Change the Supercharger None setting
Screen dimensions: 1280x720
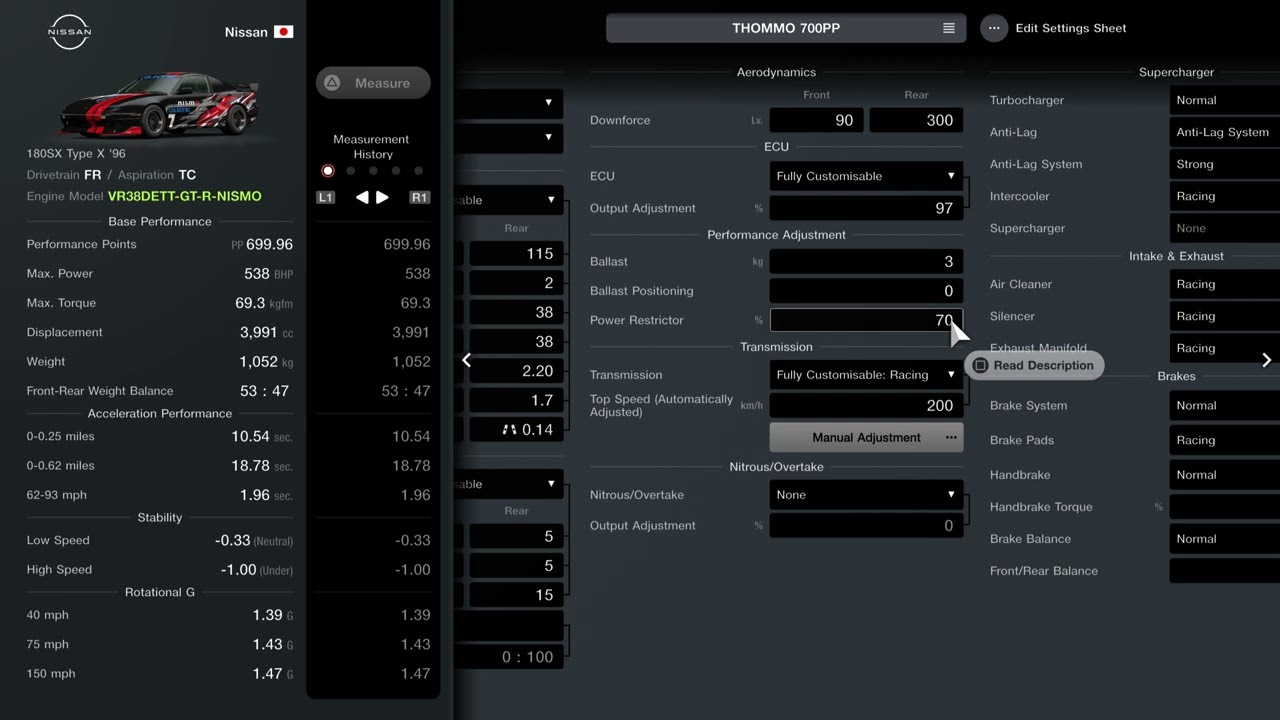1224,228
